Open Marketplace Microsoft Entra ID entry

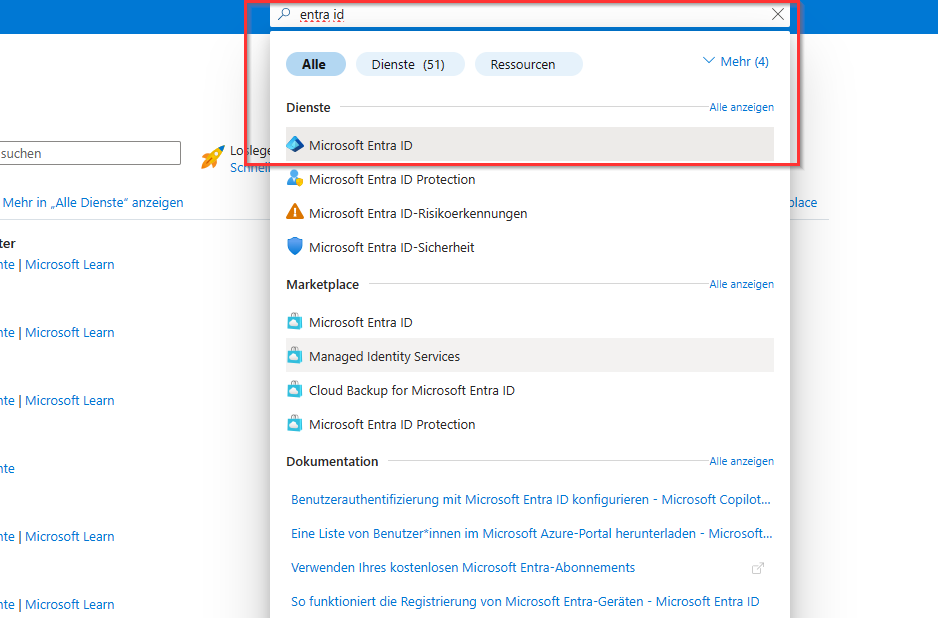[x=529, y=322]
